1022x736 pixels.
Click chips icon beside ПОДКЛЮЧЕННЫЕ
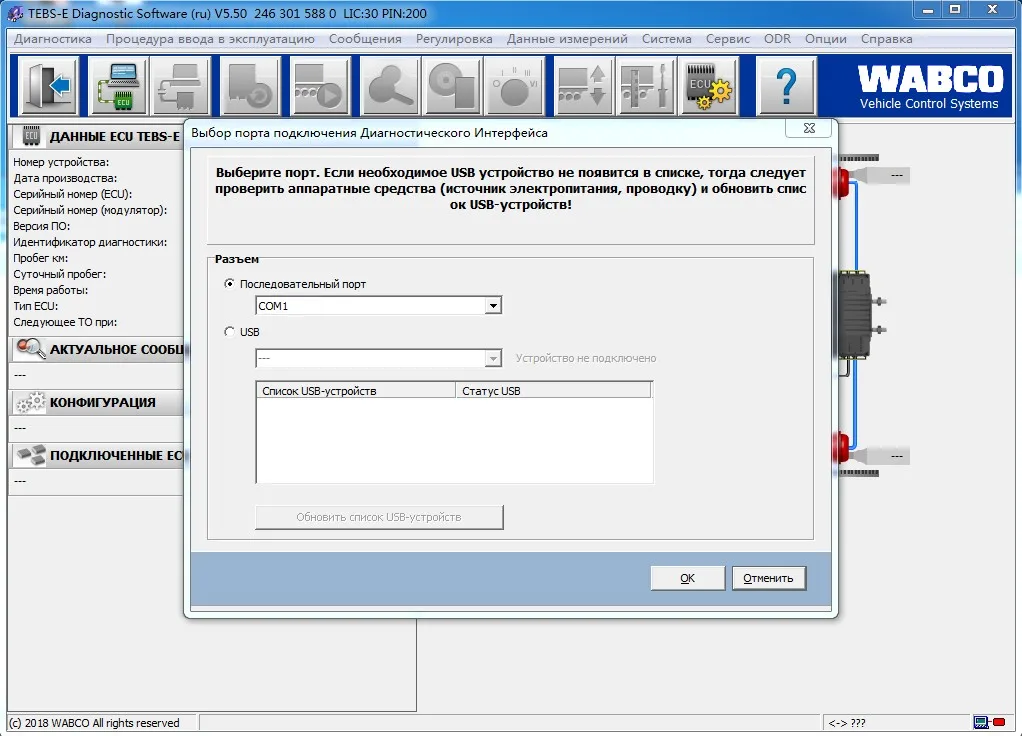pos(31,455)
